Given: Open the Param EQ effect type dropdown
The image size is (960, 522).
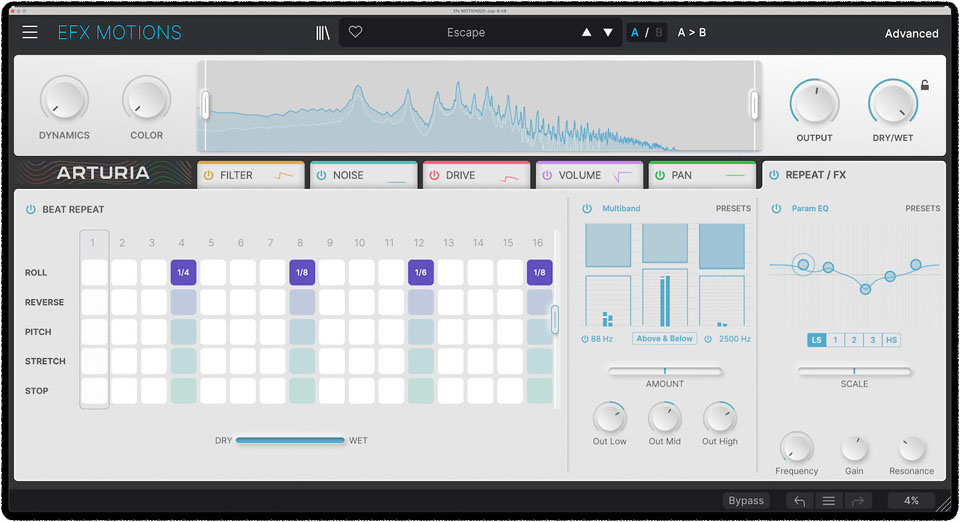Looking at the screenshot, I should 809,208.
